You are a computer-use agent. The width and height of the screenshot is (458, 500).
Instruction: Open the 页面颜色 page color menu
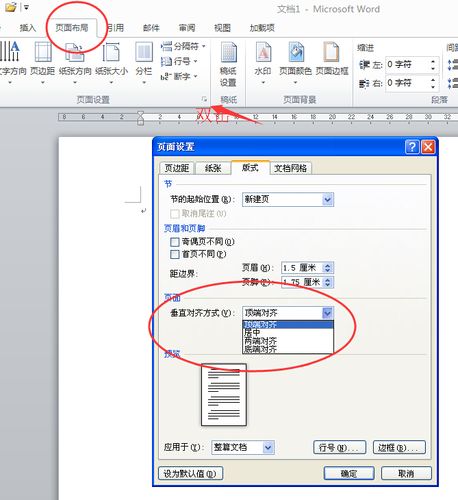click(x=295, y=62)
